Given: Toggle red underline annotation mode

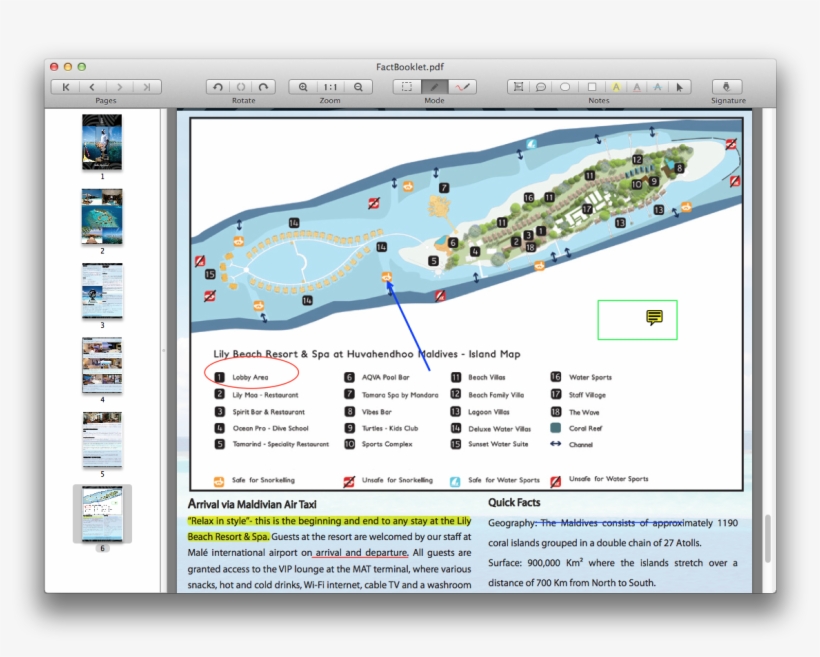Looking at the screenshot, I should pos(636,87).
